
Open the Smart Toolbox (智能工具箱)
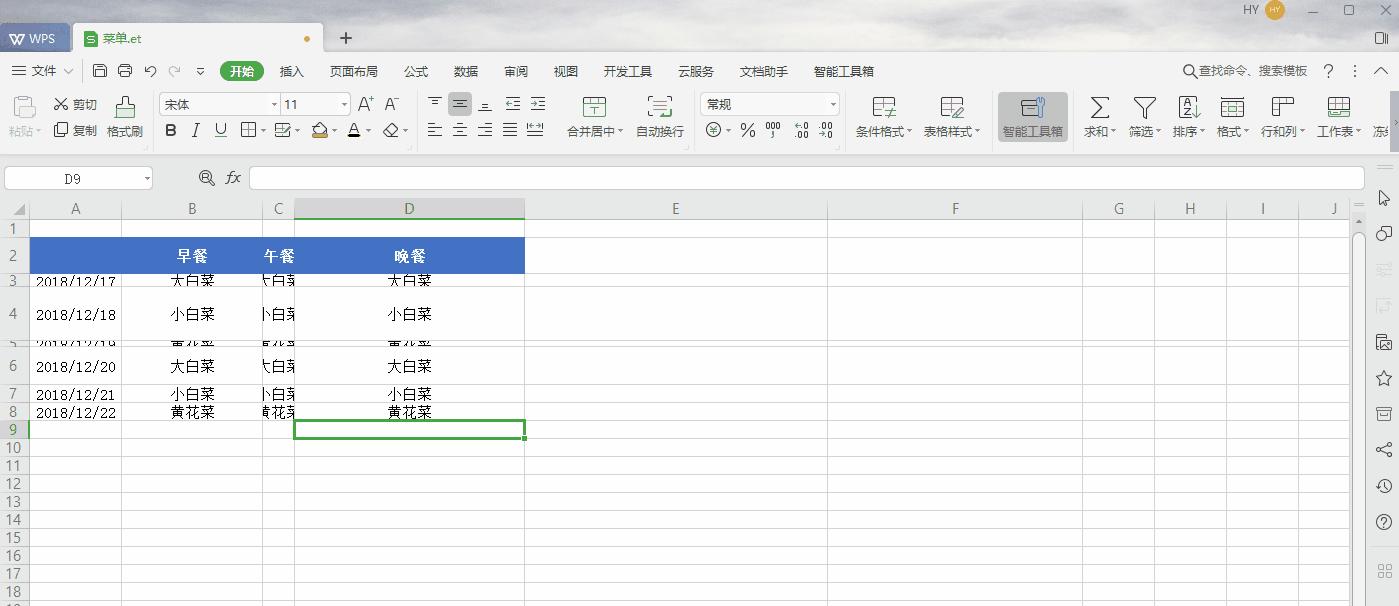coord(1031,115)
